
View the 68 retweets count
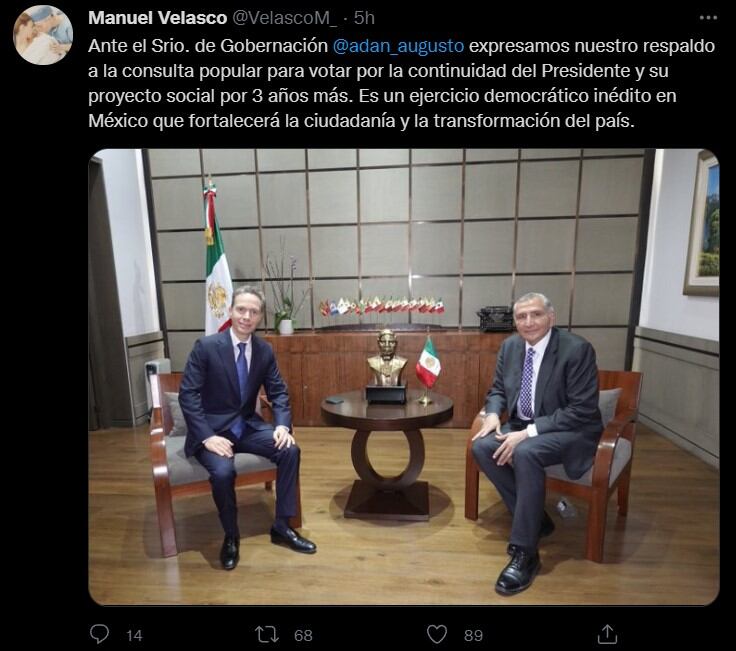tap(303, 636)
